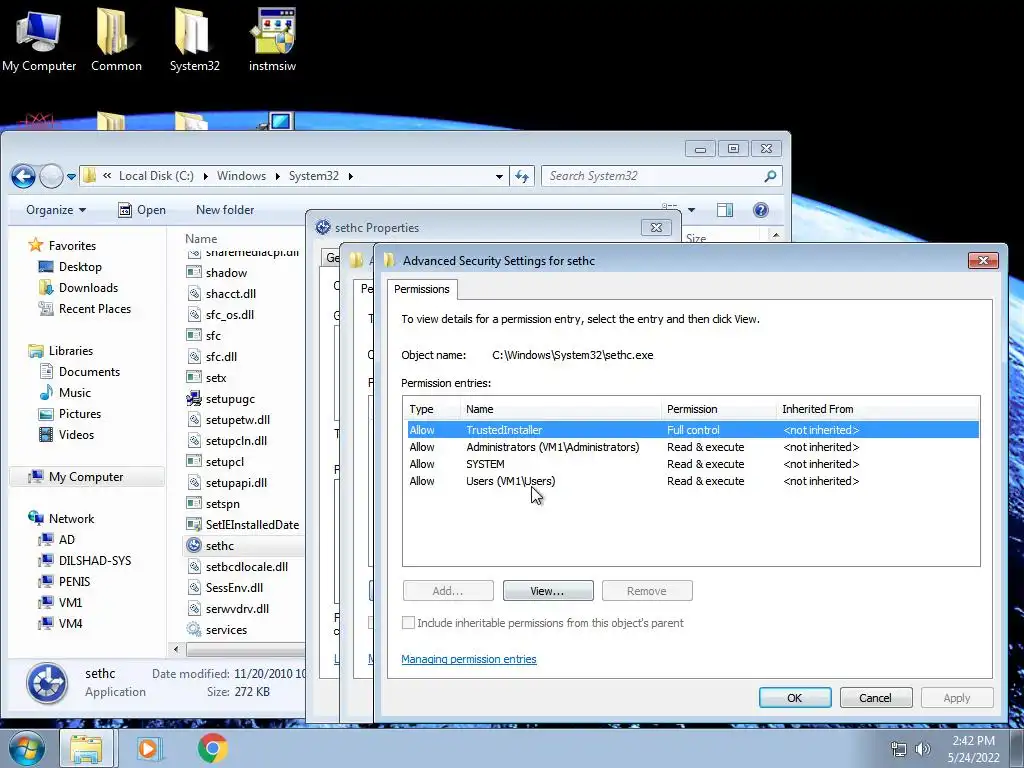Select Users (VM1\Users) permission entry
Screen dimensions: 1024x768
693,481
